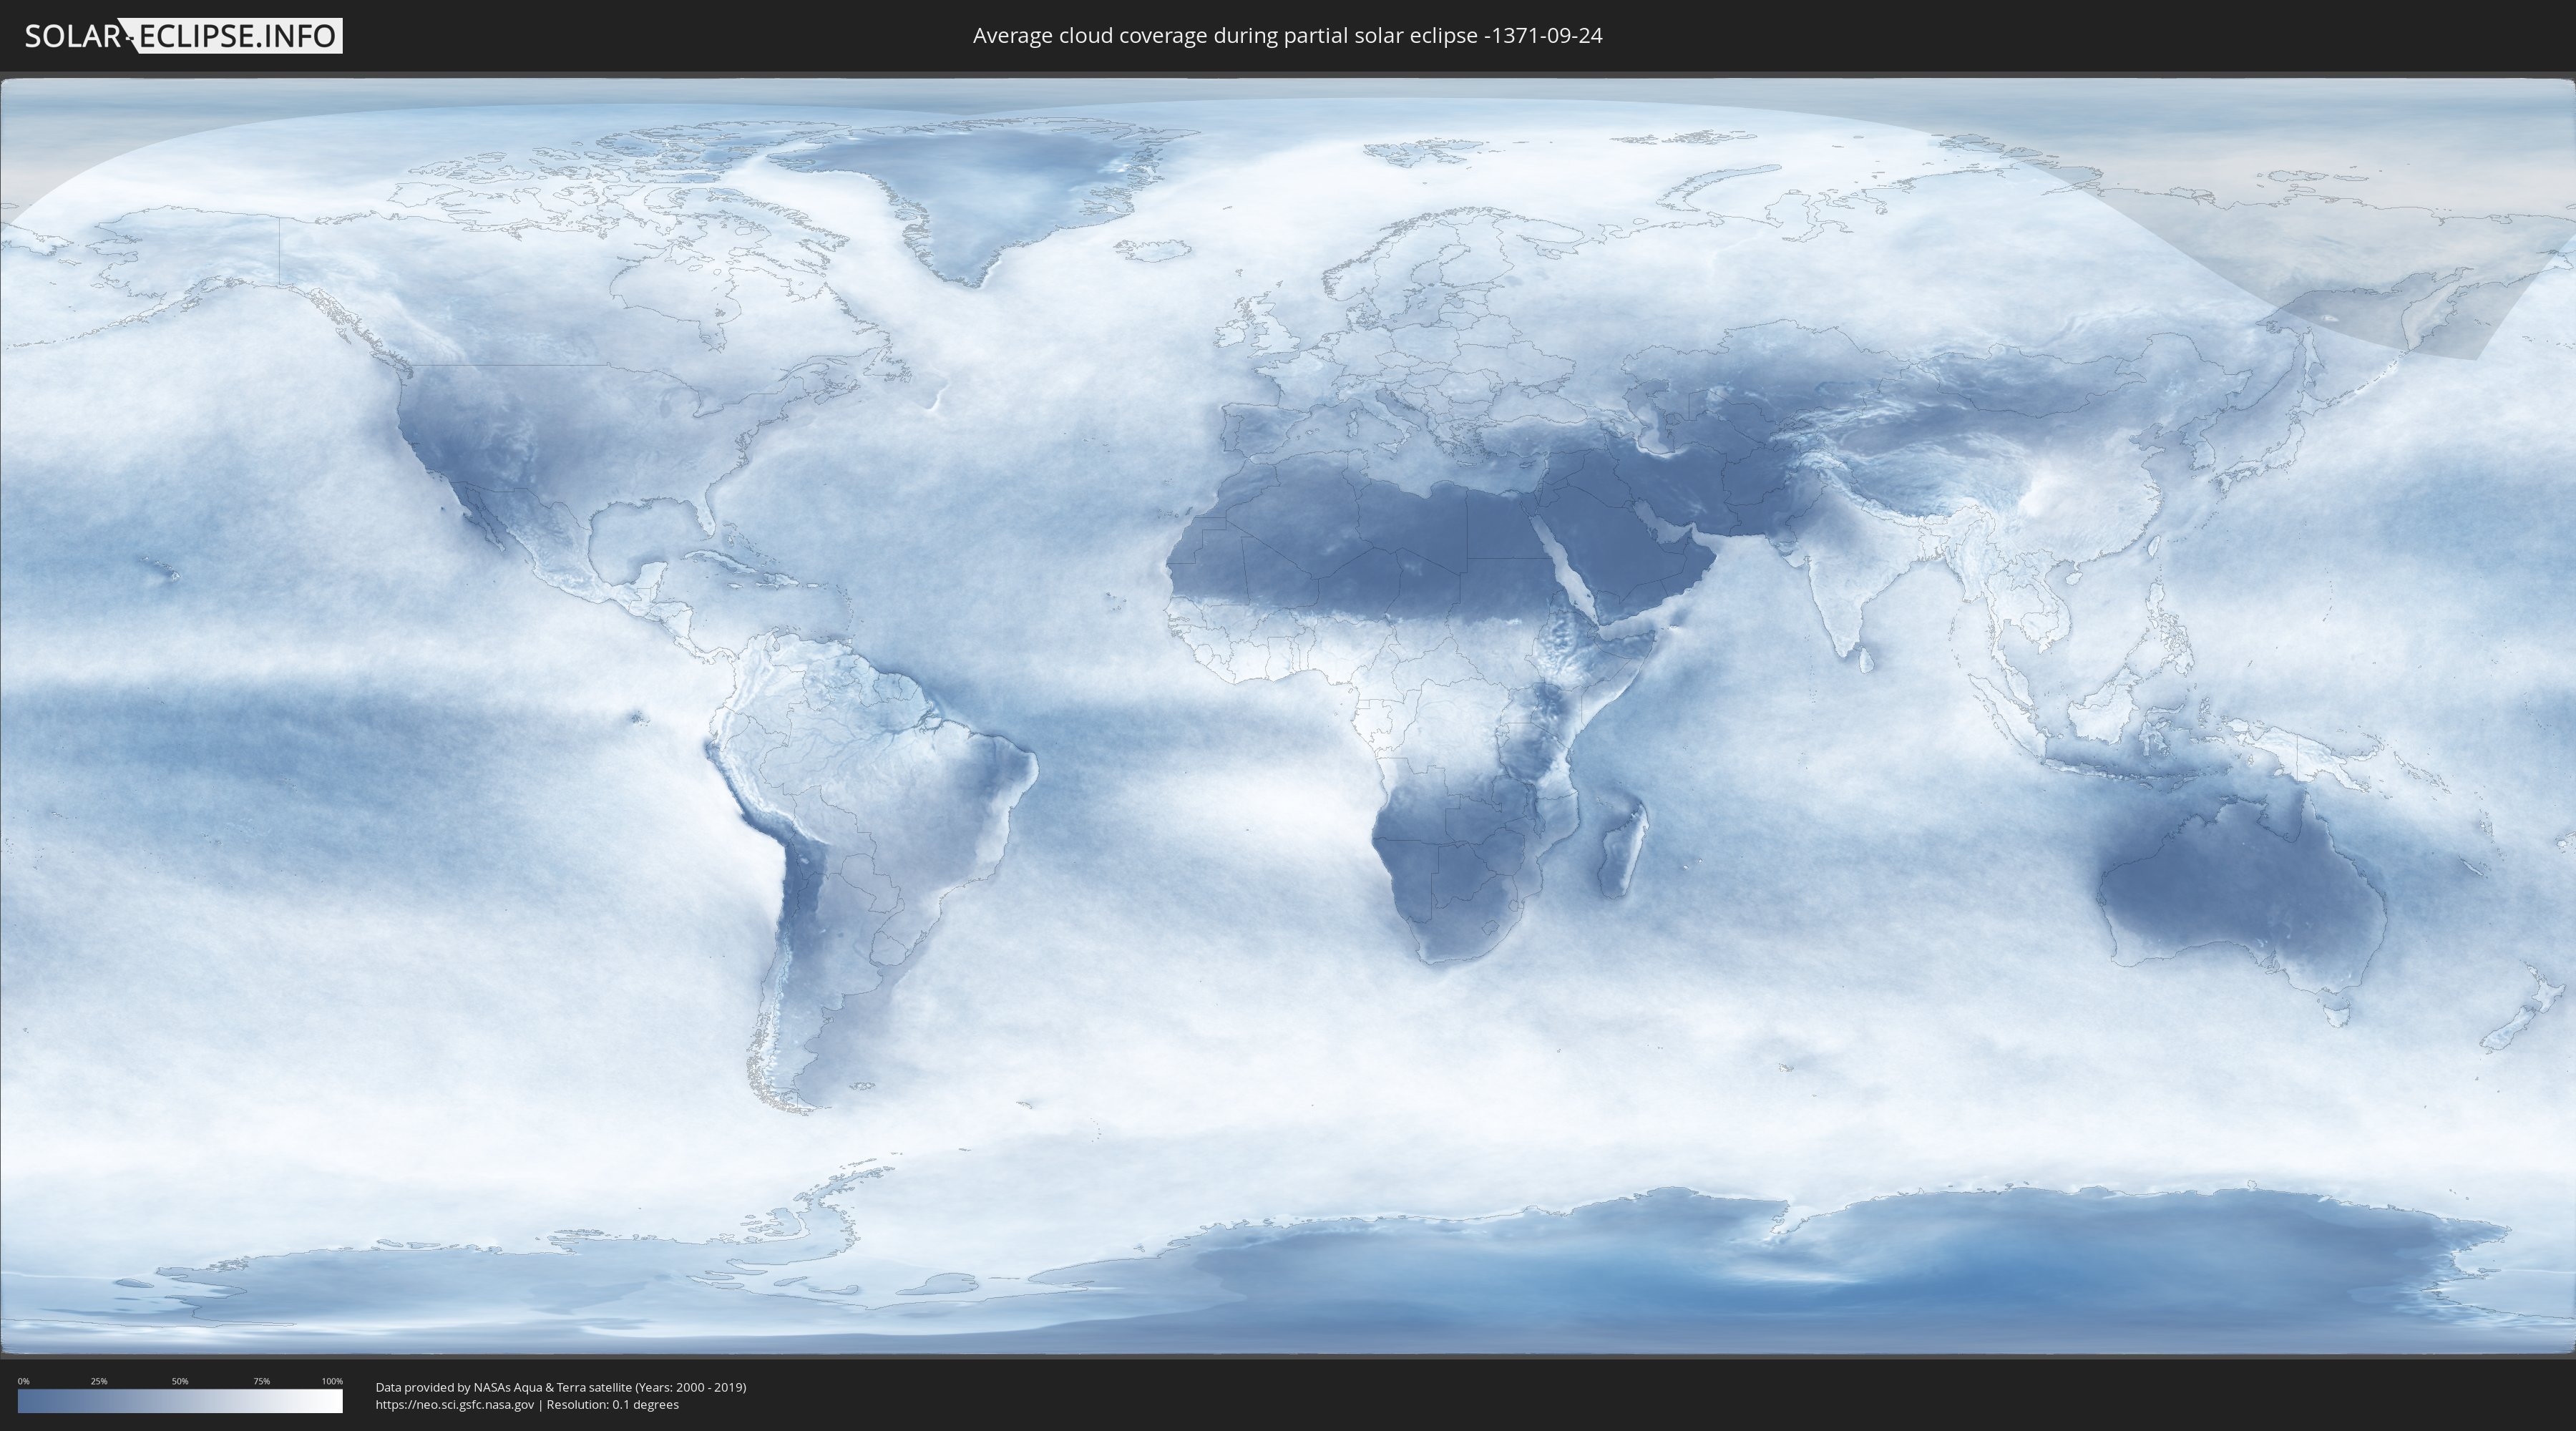Click the 100% legend label
This screenshot has height=1431, width=2576.
[x=332, y=1381]
